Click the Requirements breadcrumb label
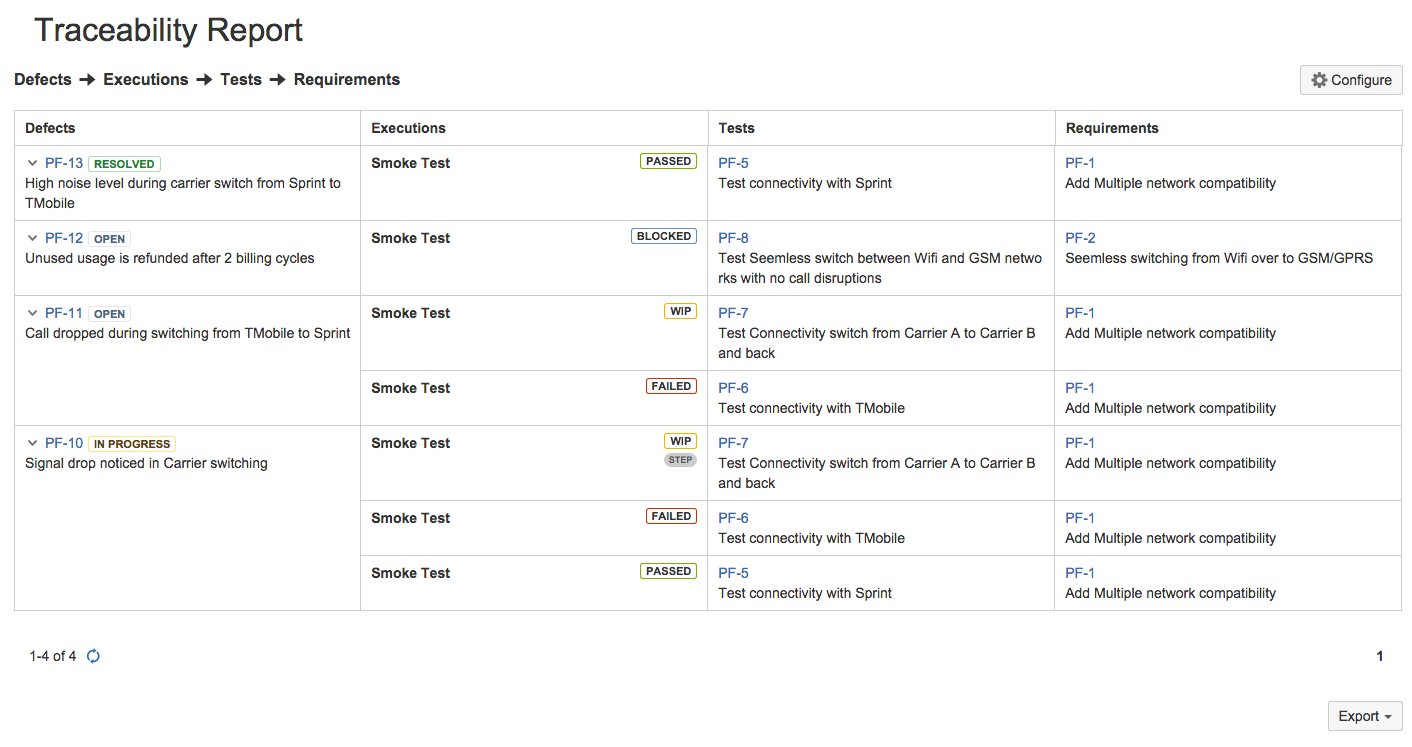Screen dimensions: 1412x747 (x=346, y=79)
